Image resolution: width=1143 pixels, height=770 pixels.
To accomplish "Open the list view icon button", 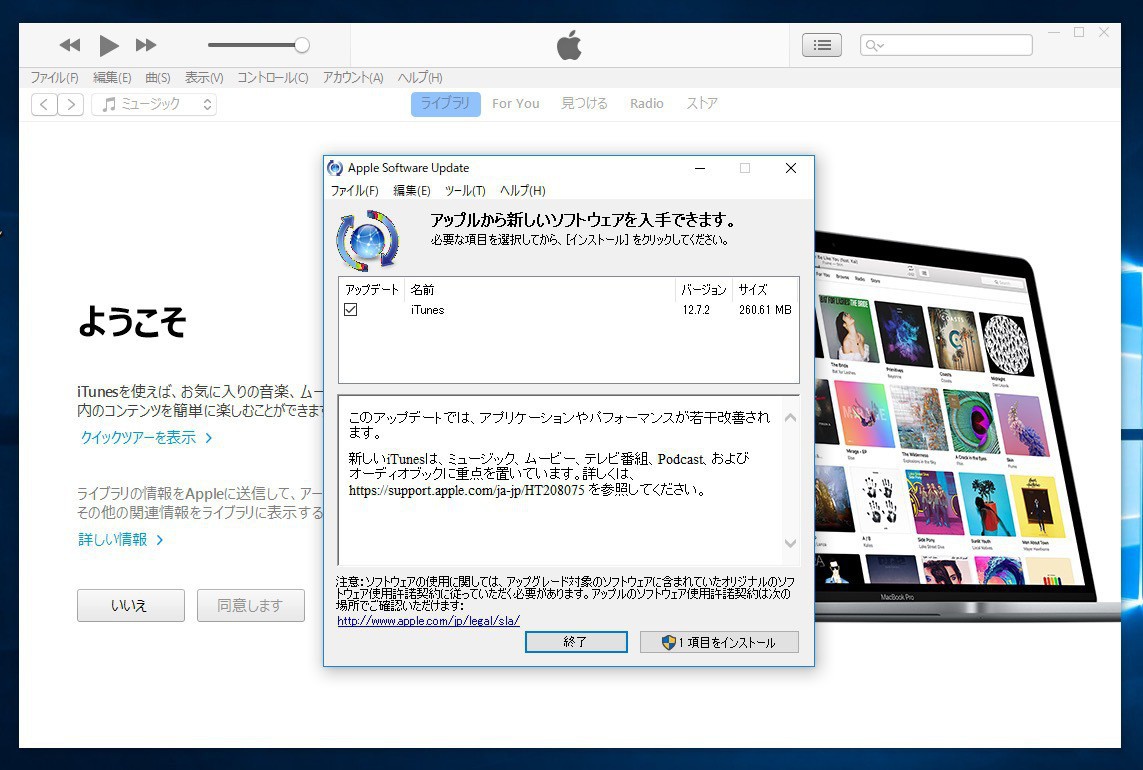I will [821, 45].
